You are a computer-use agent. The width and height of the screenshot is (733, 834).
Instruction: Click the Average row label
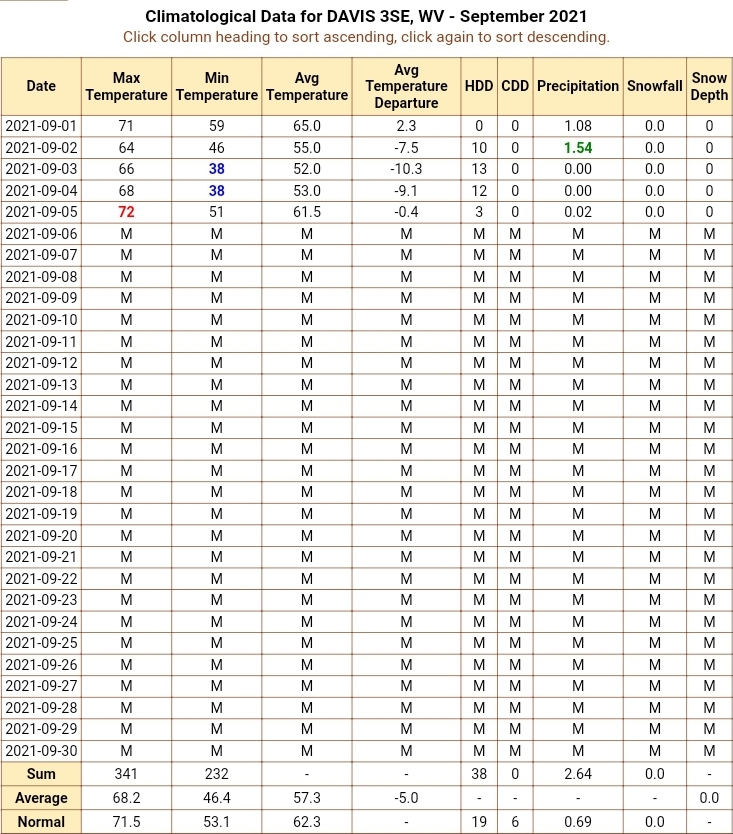(41, 798)
